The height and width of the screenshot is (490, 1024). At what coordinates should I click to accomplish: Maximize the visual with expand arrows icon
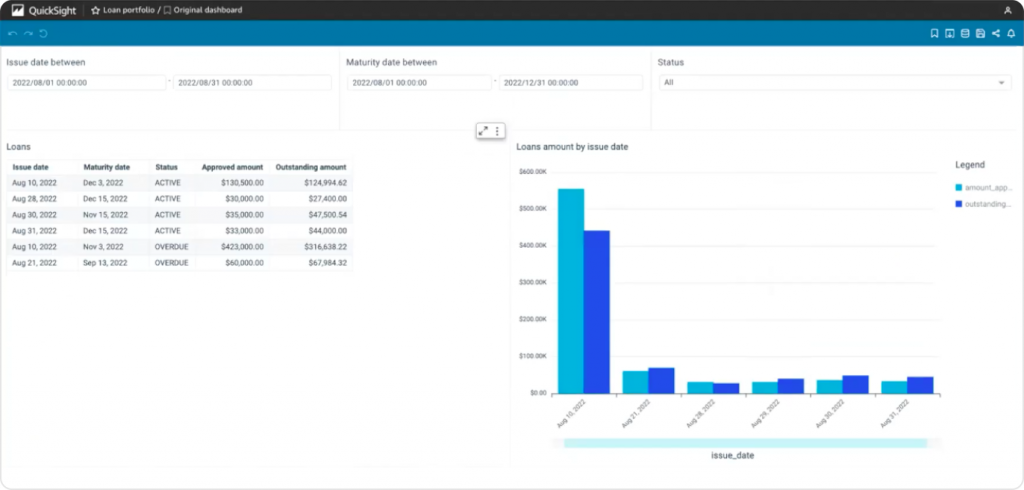pos(483,131)
